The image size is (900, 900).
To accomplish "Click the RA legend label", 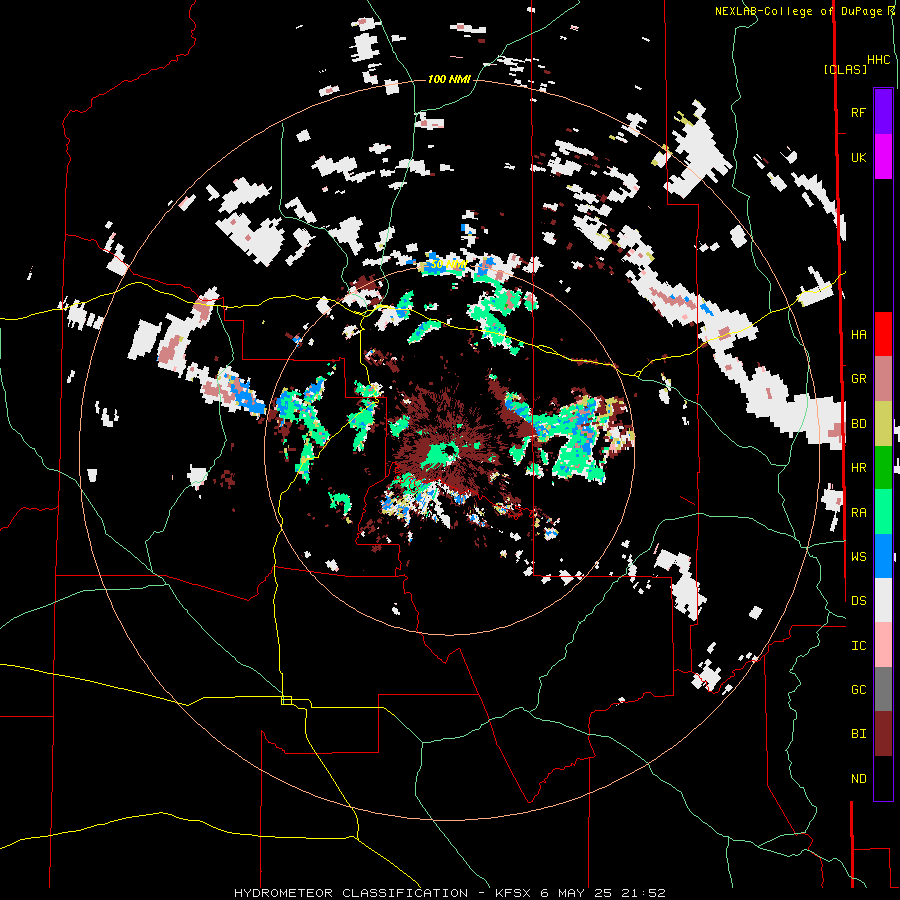I will coord(858,513).
